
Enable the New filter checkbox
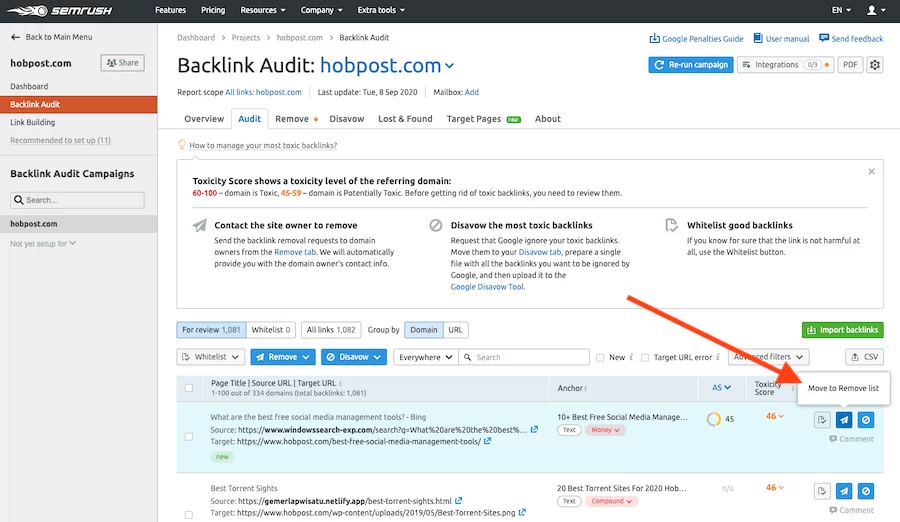click(x=600, y=357)
